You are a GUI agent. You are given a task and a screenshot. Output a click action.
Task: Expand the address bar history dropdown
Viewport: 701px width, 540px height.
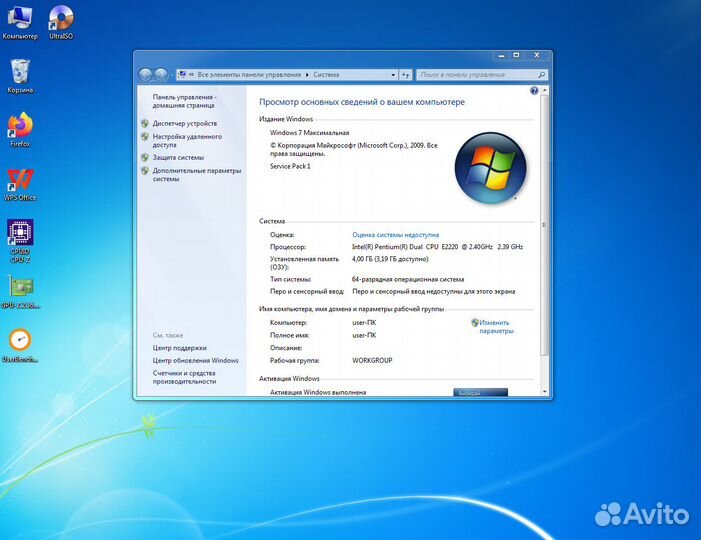393,75
